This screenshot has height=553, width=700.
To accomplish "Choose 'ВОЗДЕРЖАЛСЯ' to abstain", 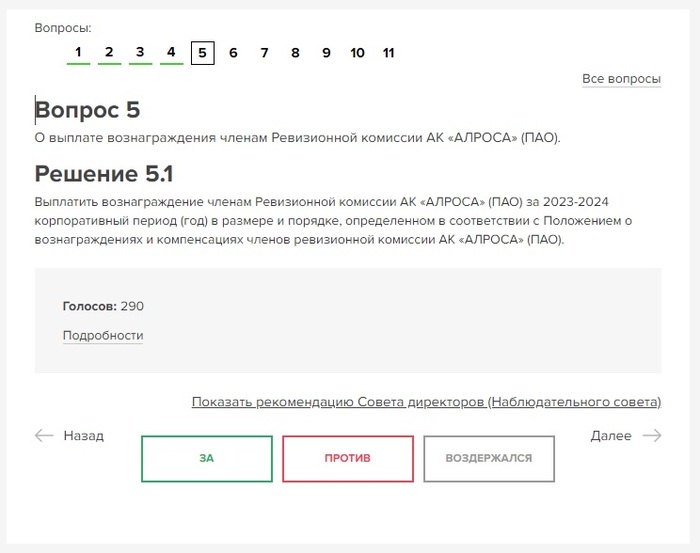I will (x=489, y=459).
